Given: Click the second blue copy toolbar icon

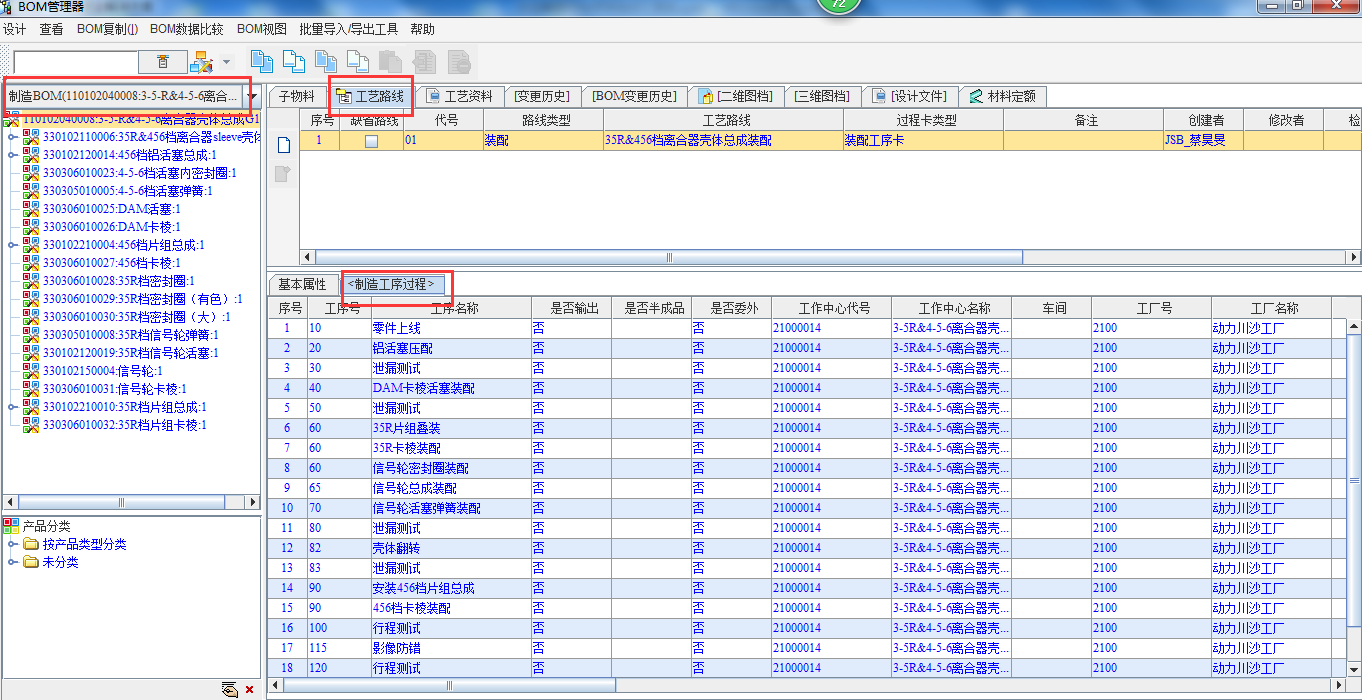Looking at the screenshot, I should click(x=294, y=62).
